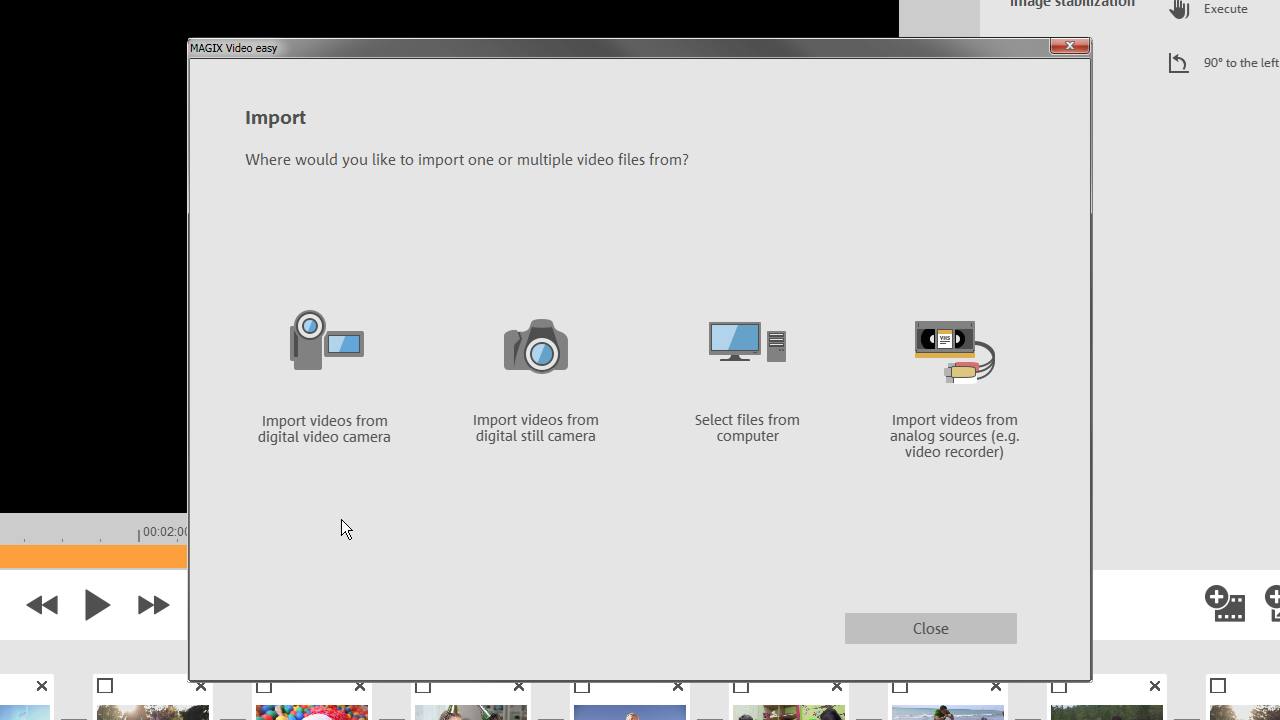Choose the analog video cassette import icon

(955, 351)
